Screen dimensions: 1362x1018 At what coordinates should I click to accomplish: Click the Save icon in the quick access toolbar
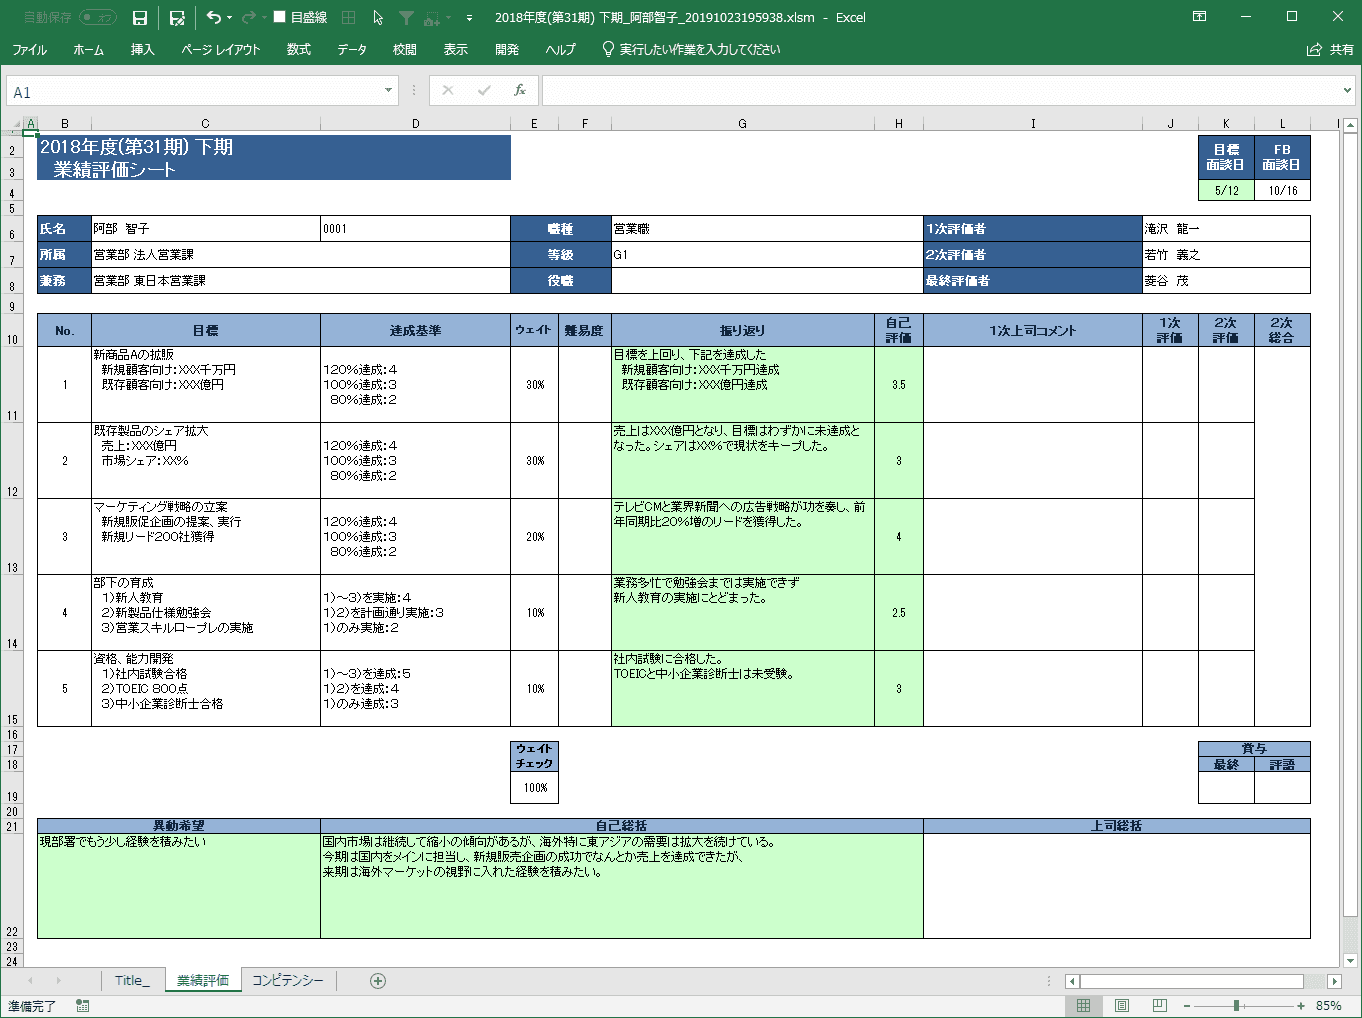click(x=140, y=18)
